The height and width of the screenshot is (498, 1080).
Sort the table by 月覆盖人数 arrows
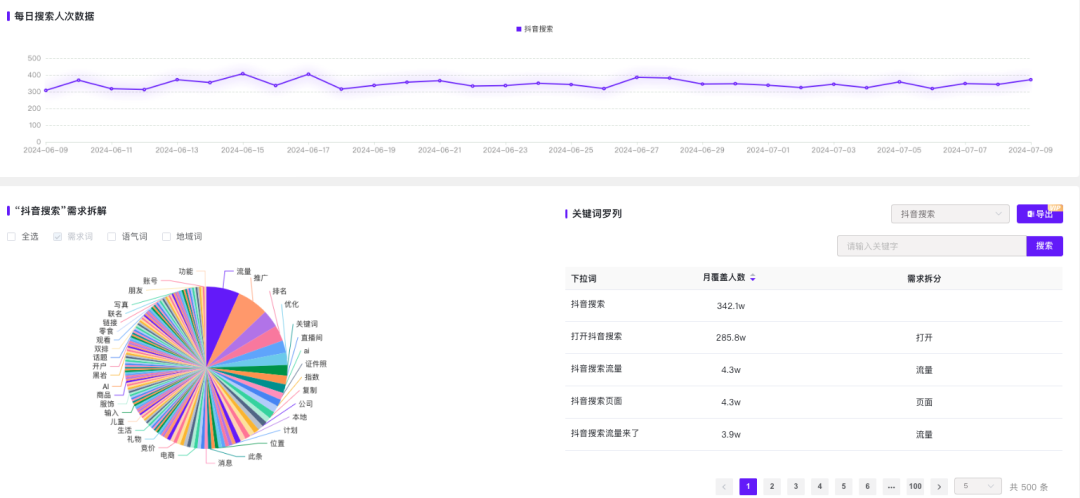pyautogui.click(x=753, y=278)
